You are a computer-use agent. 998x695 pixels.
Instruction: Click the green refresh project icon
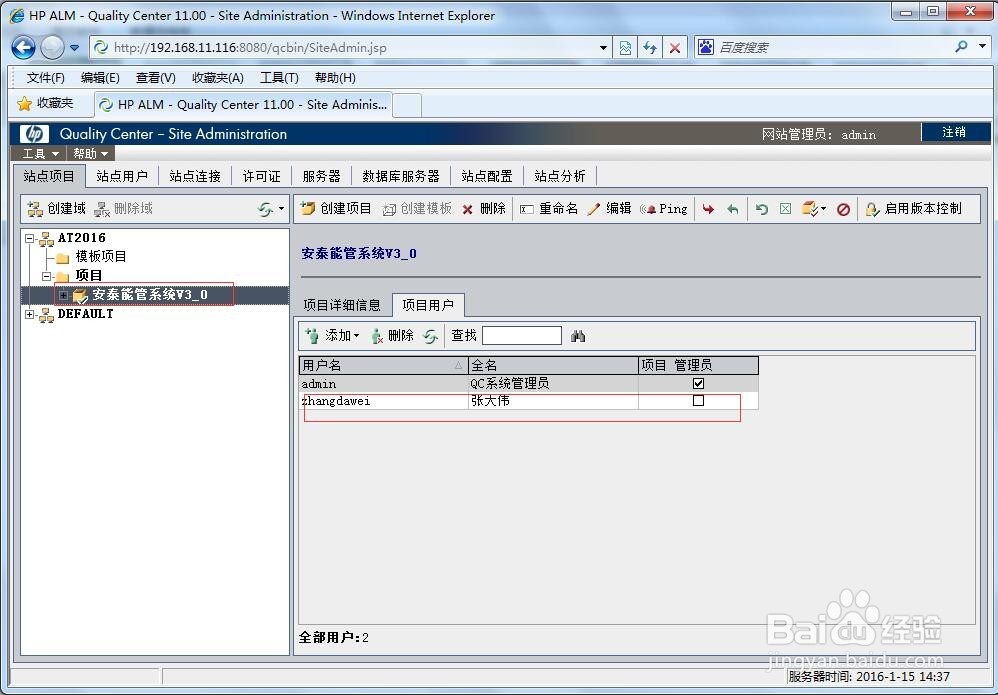pyautogui.click(x=762, y=209)
